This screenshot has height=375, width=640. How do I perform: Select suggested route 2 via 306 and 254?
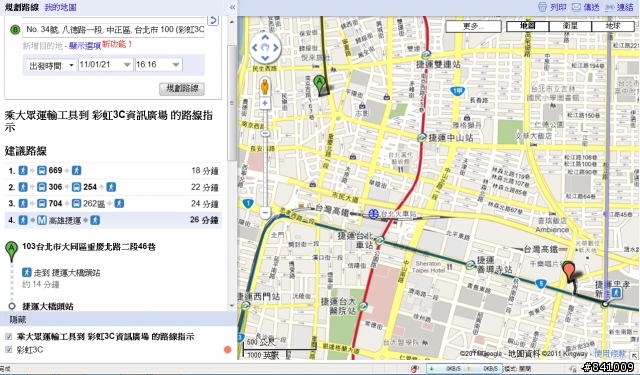(113, 187)
